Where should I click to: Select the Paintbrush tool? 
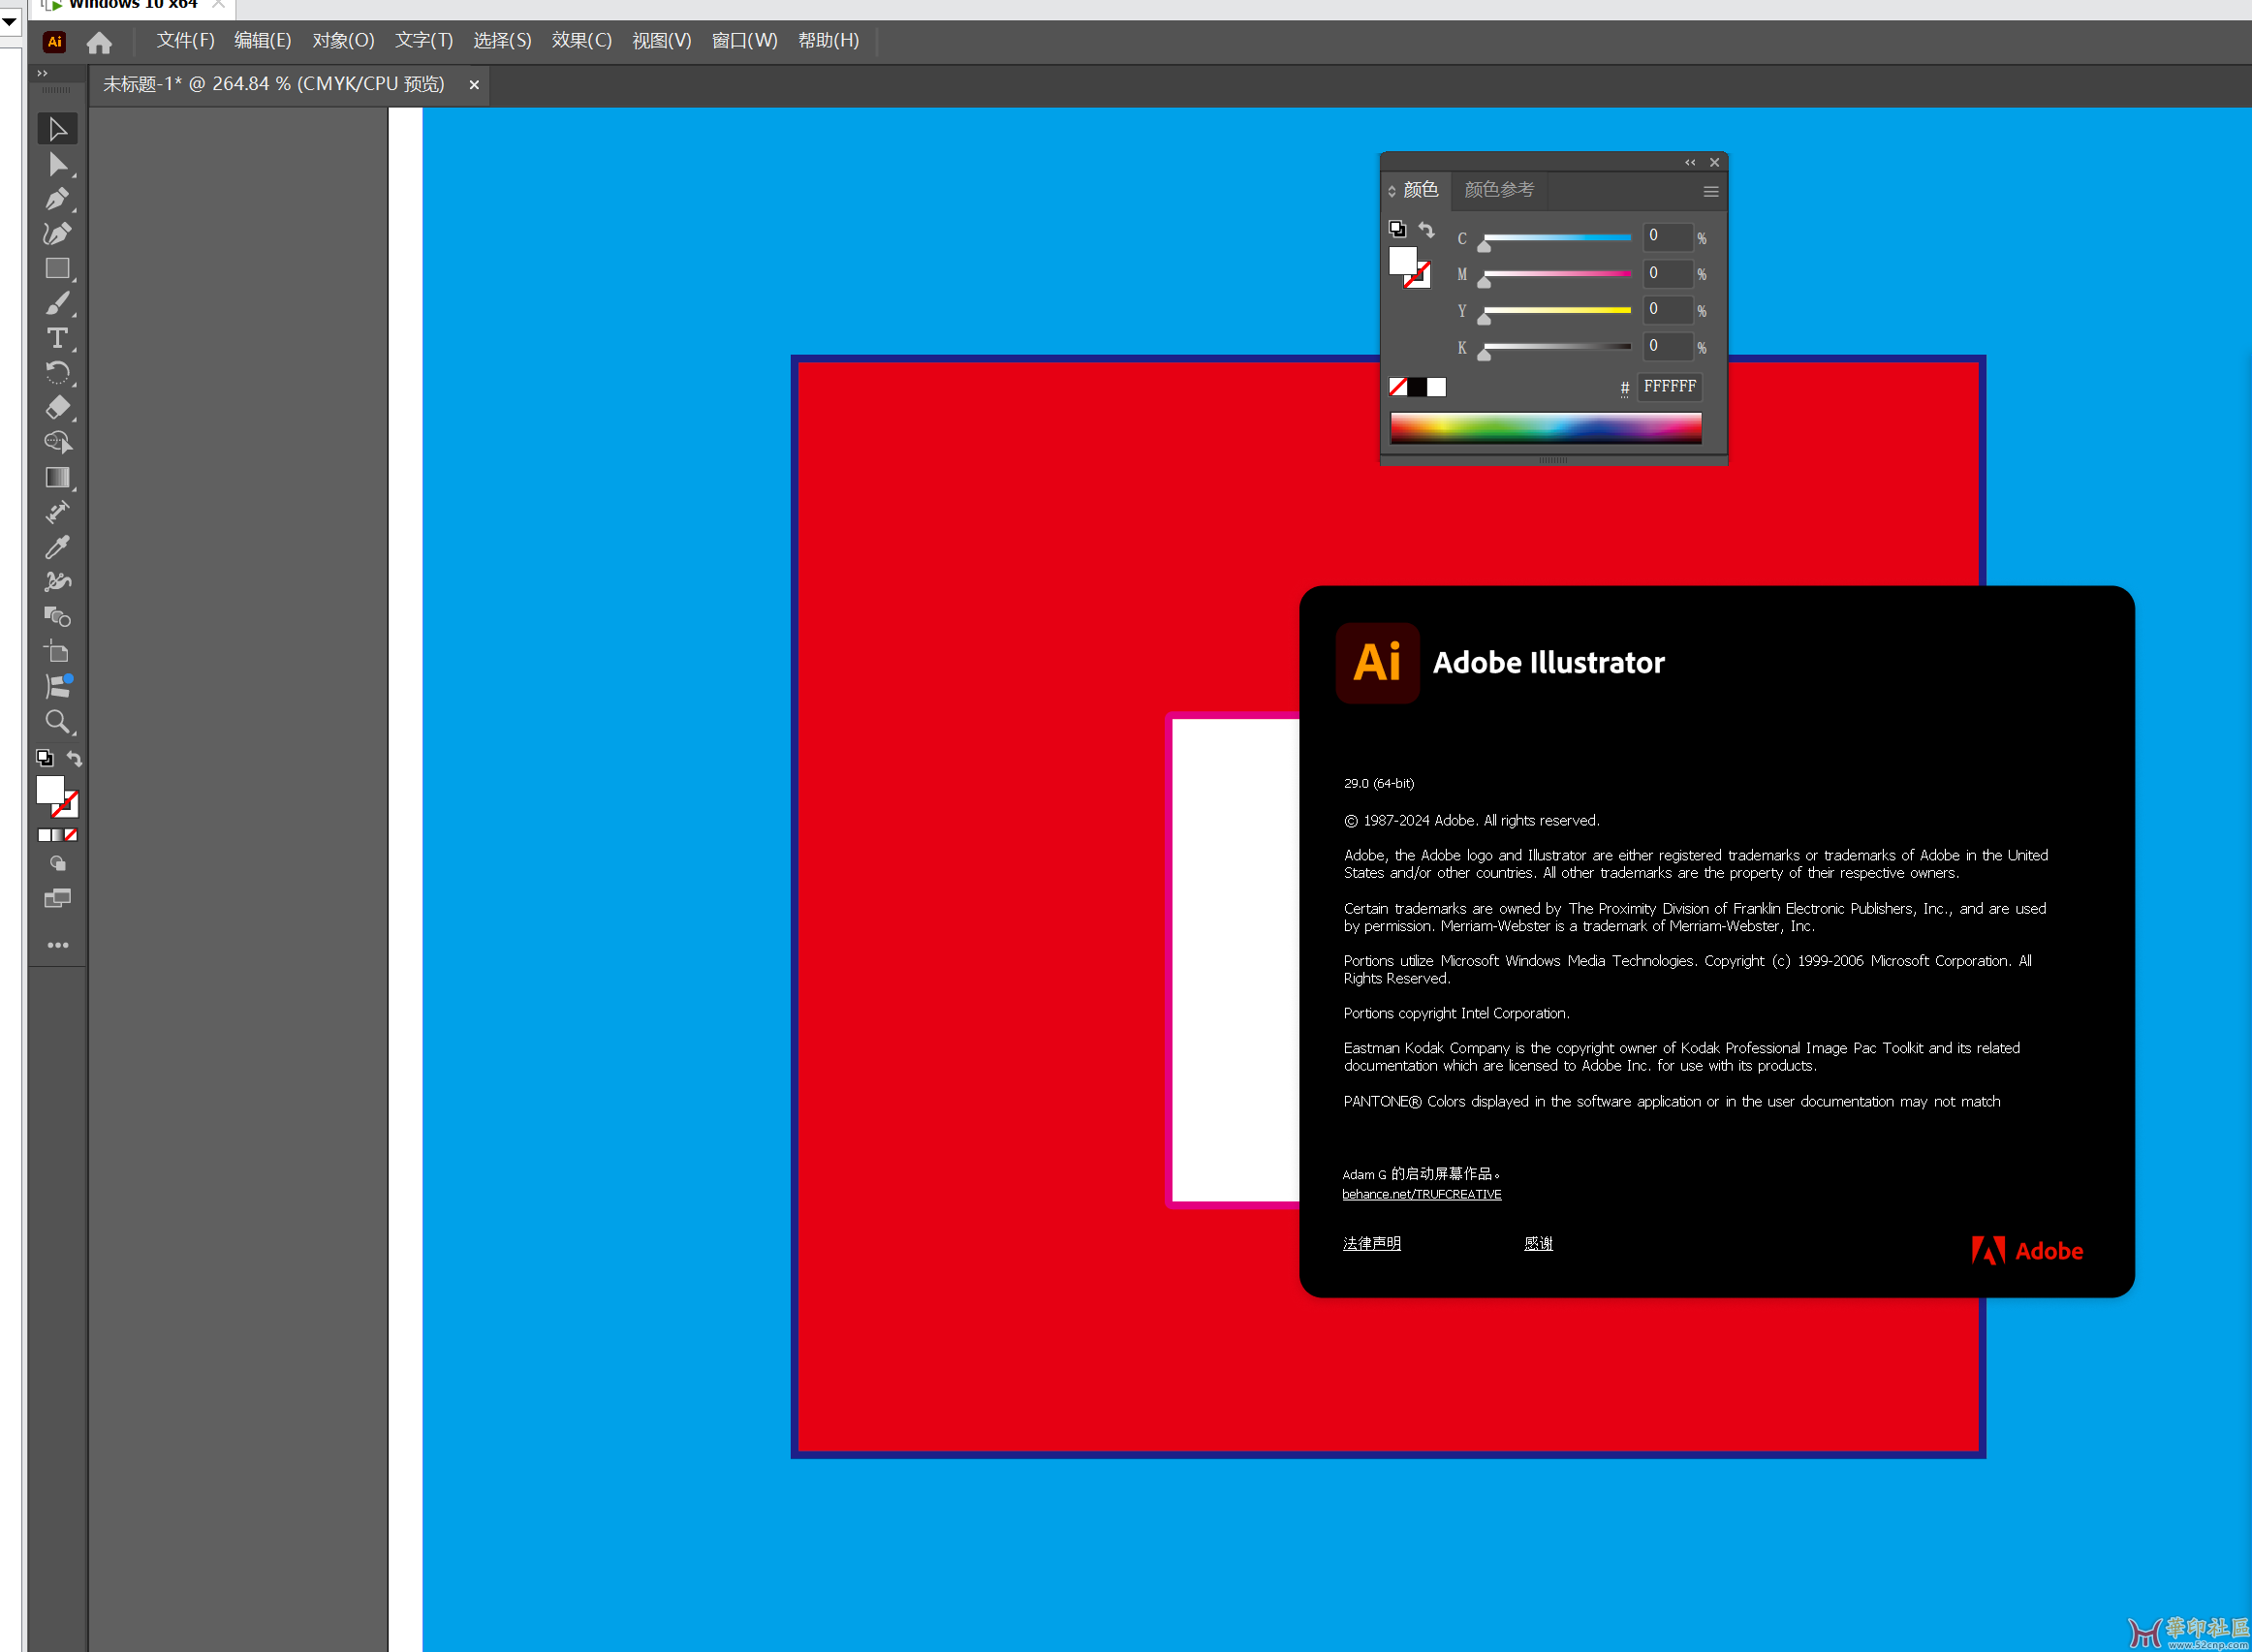[57, 304]
